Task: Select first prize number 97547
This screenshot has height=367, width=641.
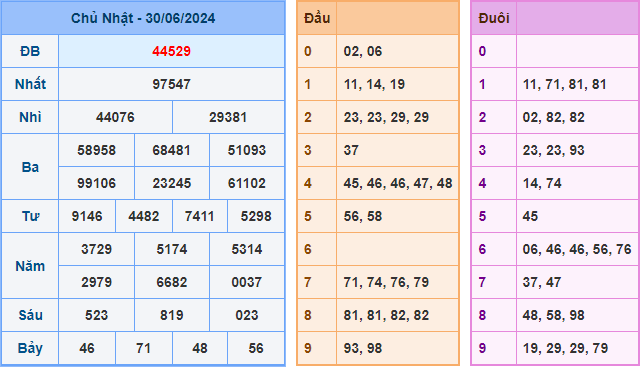Action: [x=171, y=84]
